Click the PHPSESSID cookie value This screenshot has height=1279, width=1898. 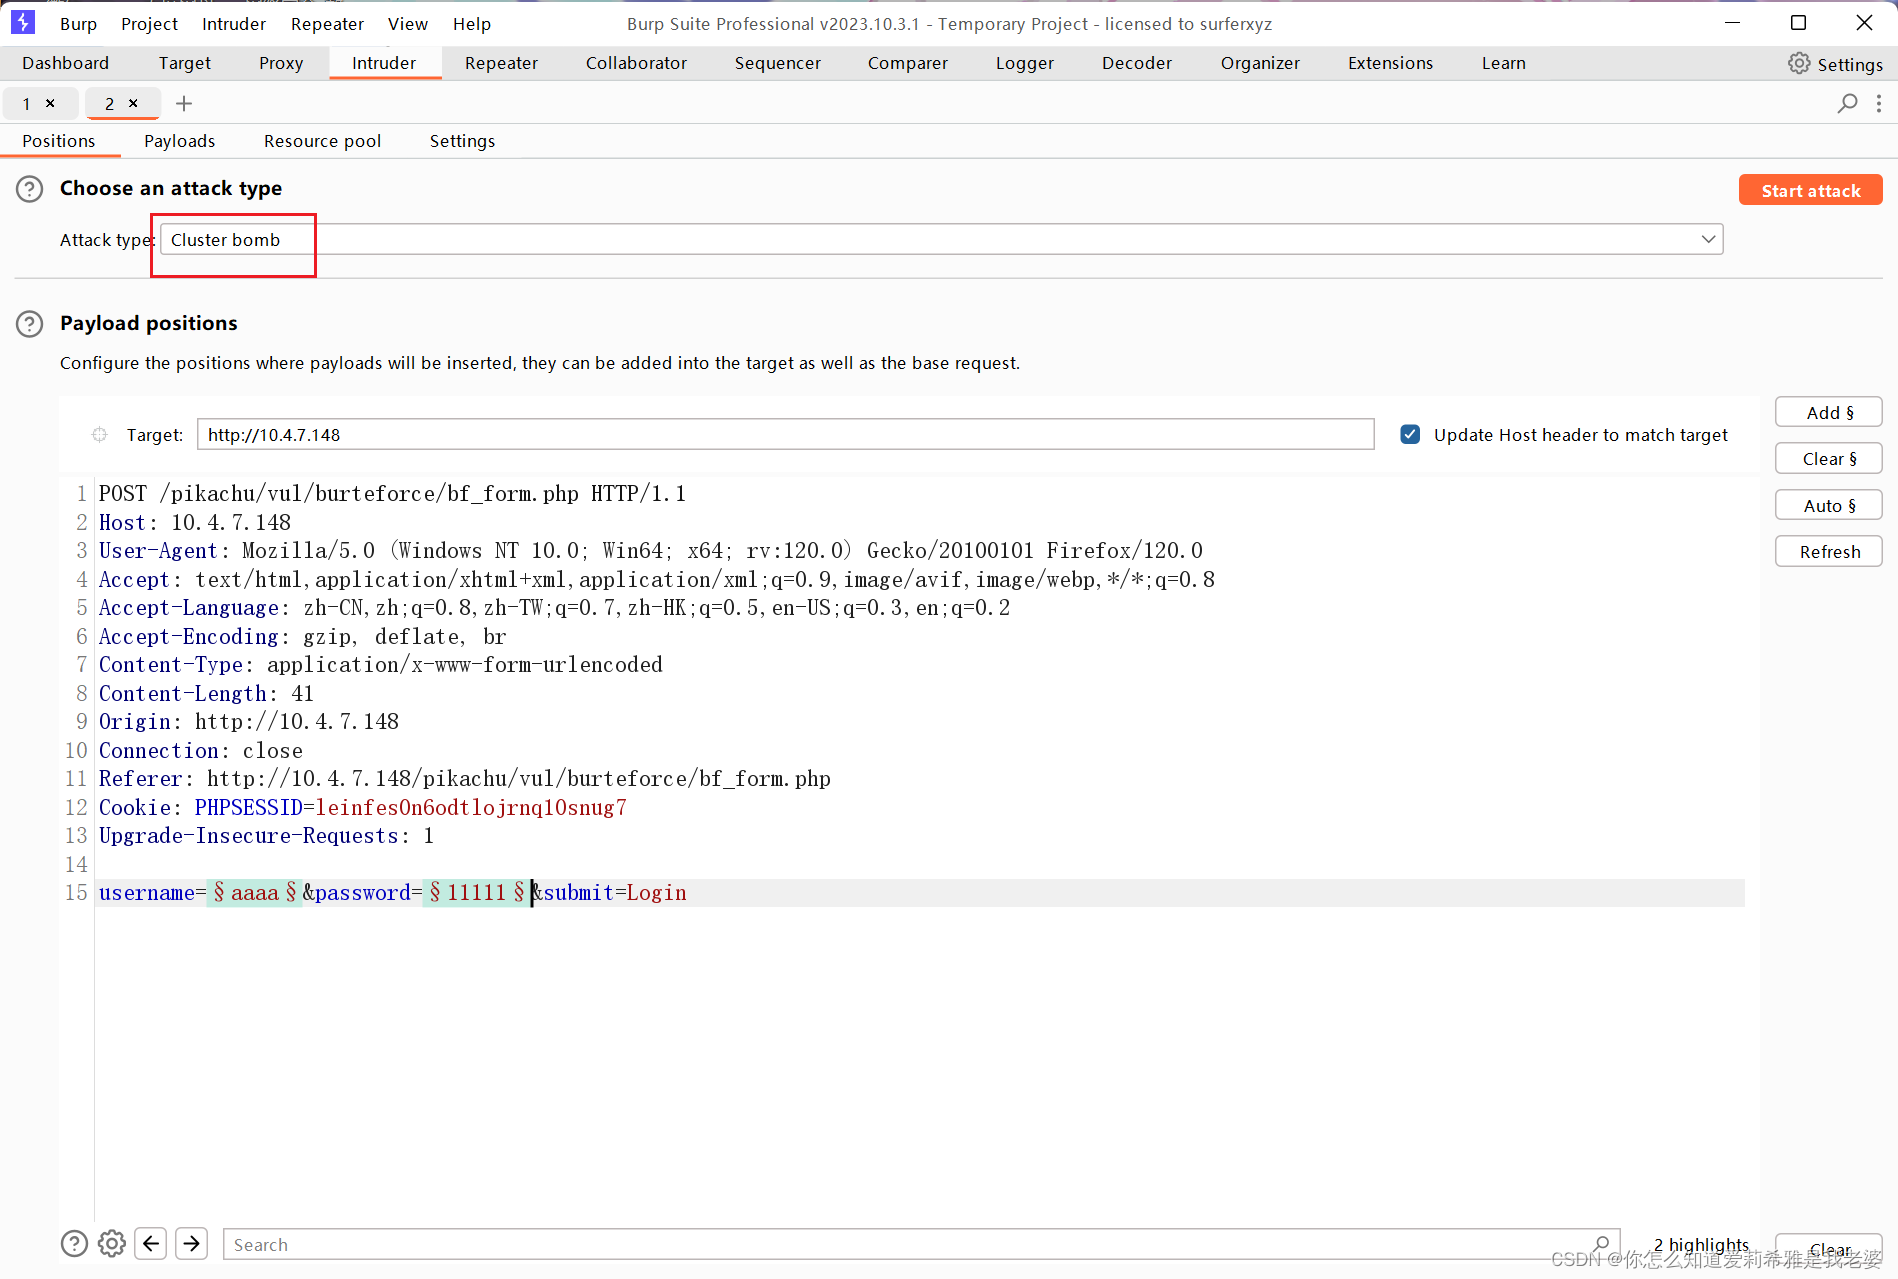click(x=471, y=807)
